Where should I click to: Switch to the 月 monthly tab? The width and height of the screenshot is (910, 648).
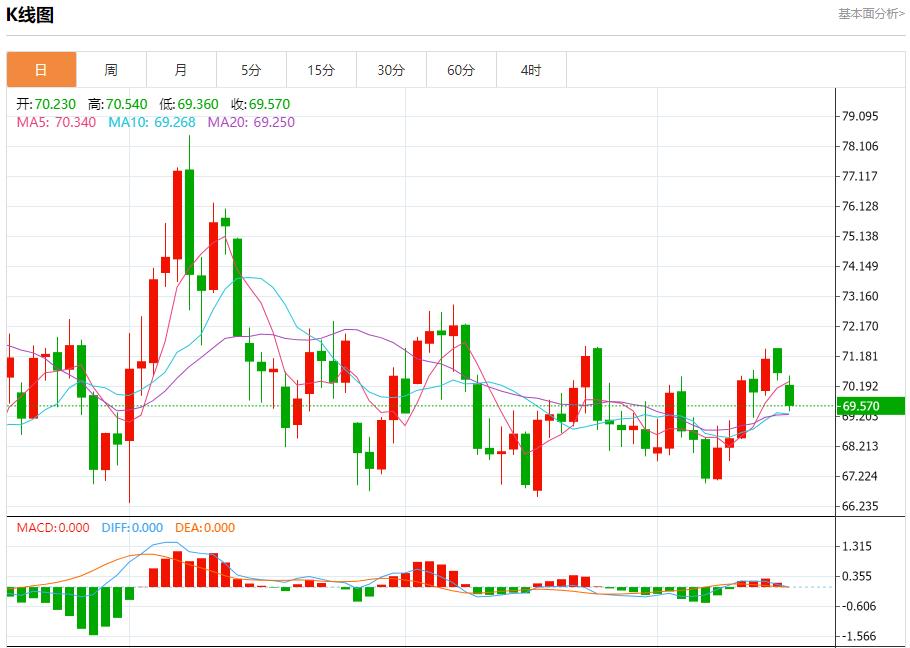(x=181, y=70)
